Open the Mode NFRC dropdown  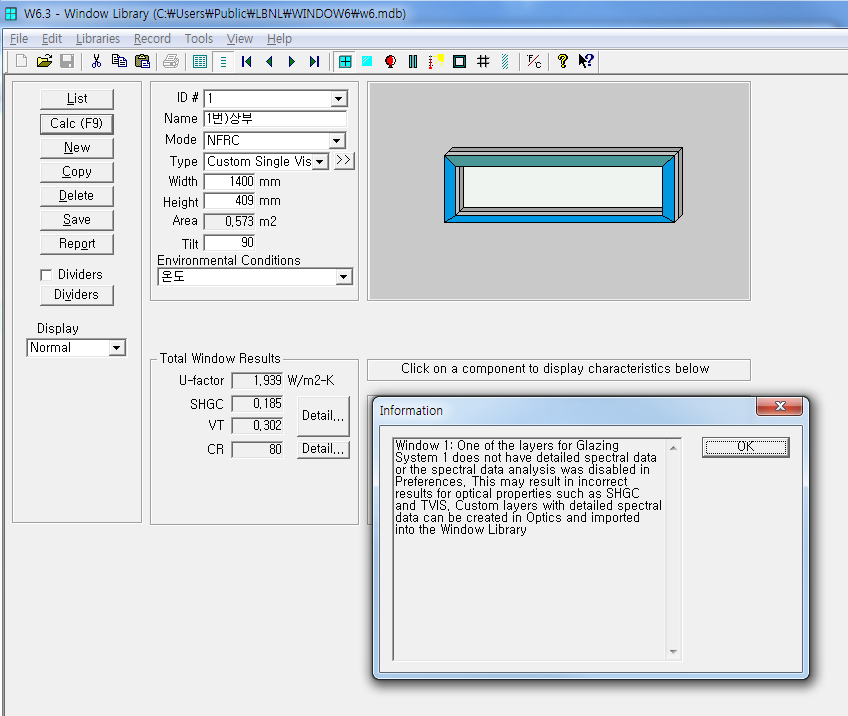pos(337,141)
